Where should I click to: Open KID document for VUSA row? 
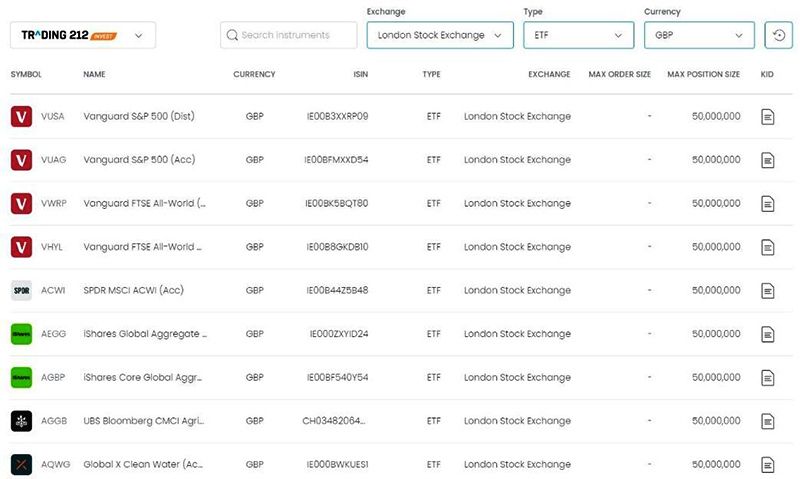(x=767, y=117)
